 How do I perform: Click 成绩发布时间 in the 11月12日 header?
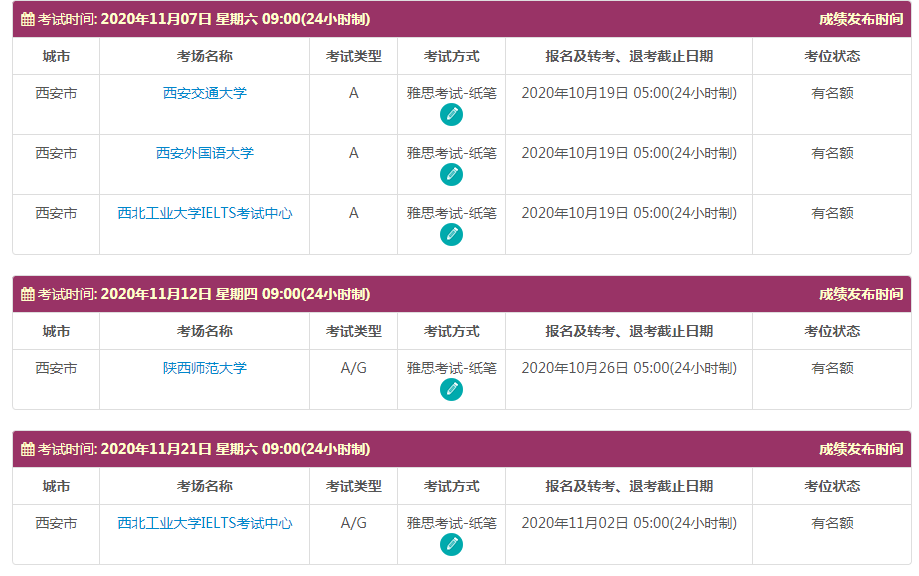pos(860,294)
